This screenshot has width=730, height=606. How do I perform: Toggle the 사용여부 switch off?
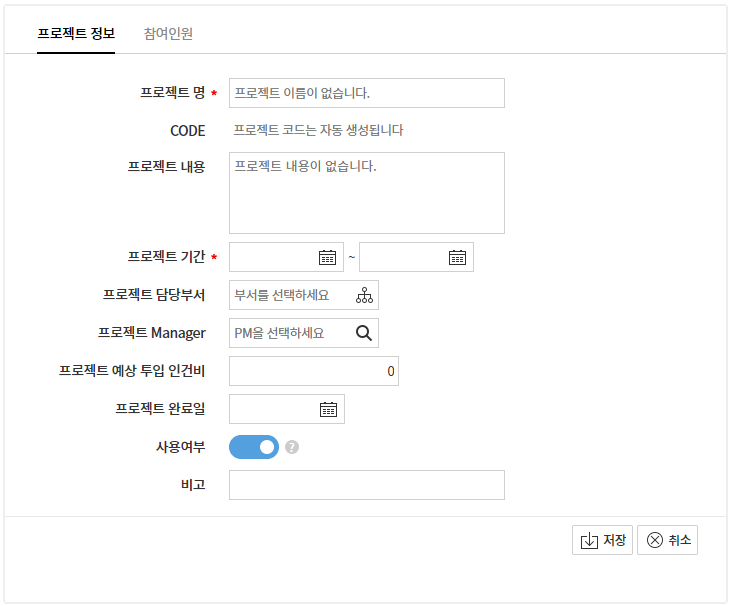[254, 447]
